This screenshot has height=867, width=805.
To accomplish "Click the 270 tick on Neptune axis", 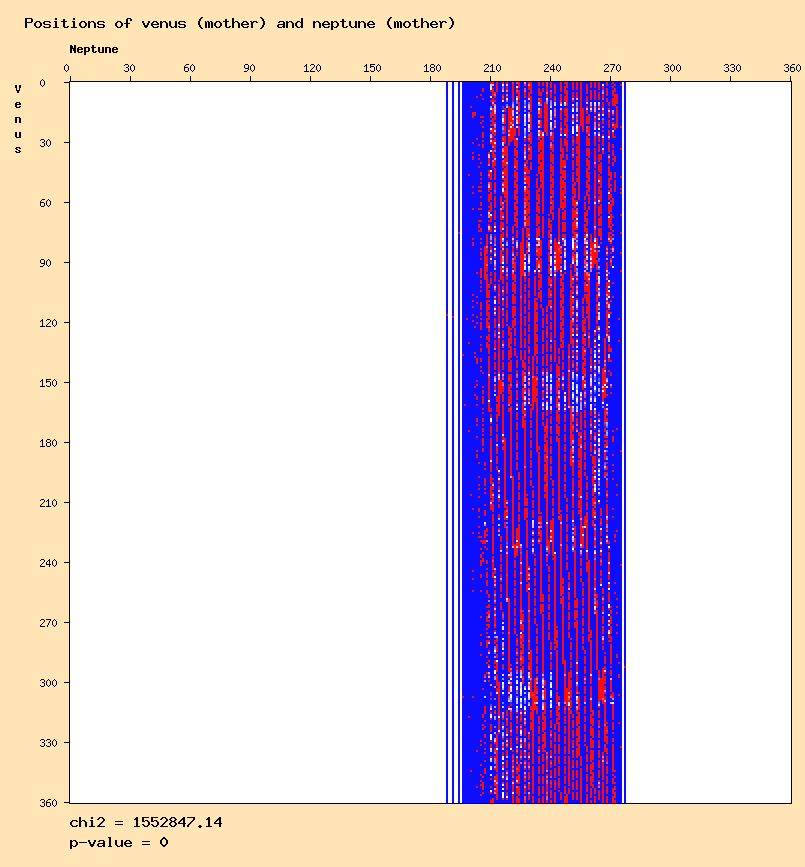I will (612, 68).
